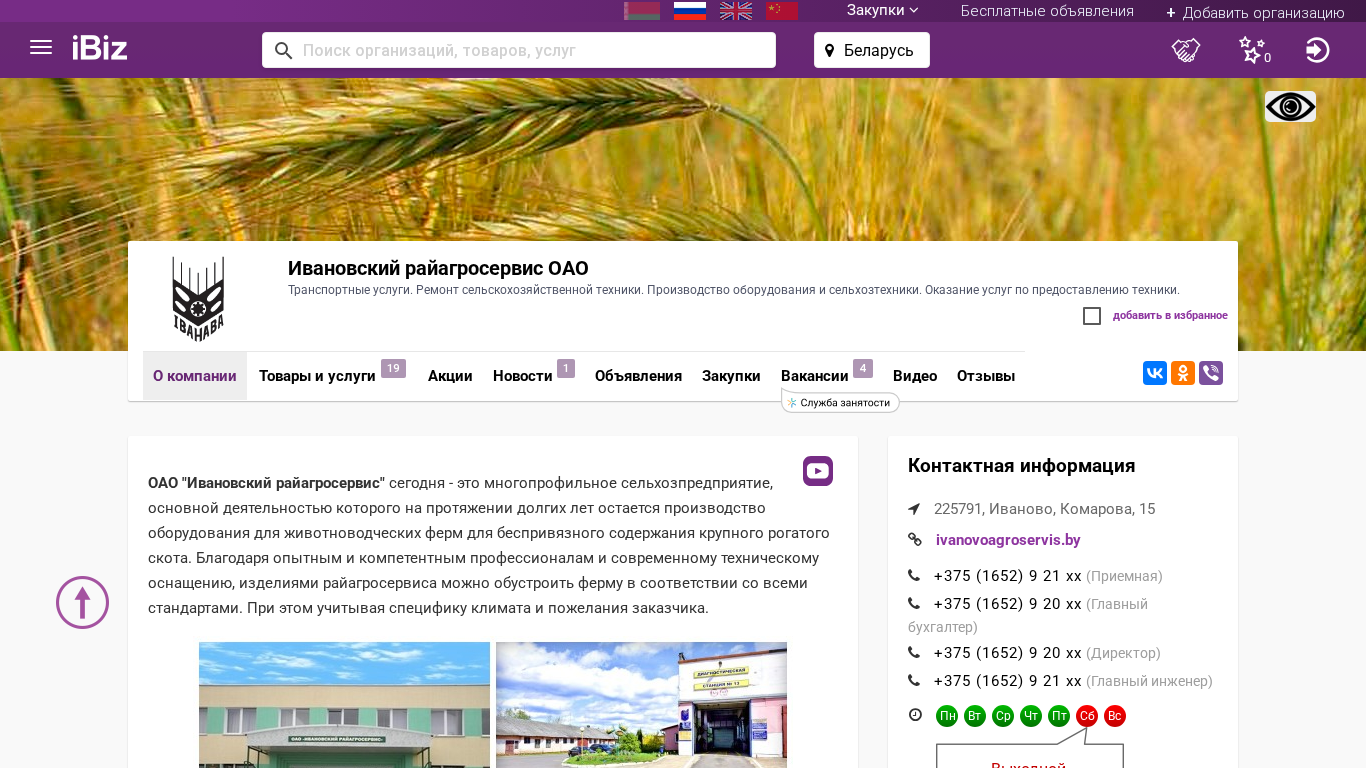Click the search magnifier icon
The width and height of the screenshot is (1366, 768).
[283, 50]
